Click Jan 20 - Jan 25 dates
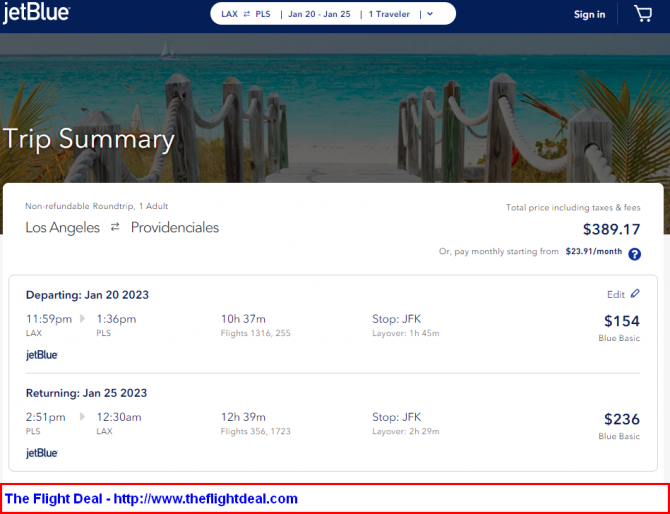Screen dimensions: 670x514 click(319, 14)
